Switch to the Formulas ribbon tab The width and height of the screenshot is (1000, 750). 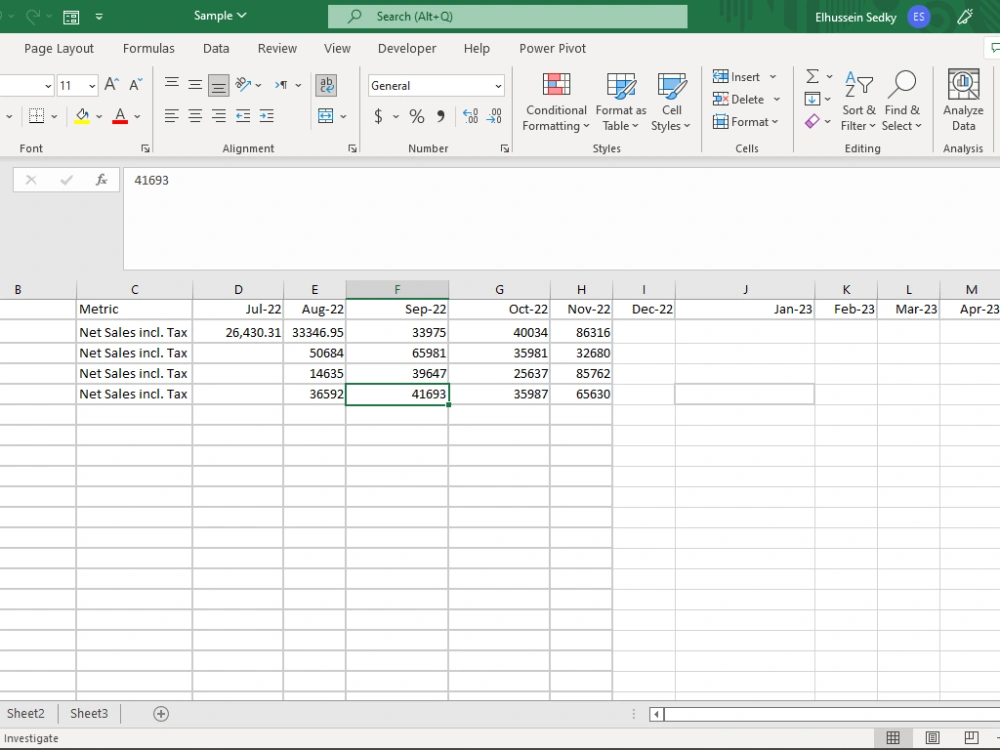148,48
